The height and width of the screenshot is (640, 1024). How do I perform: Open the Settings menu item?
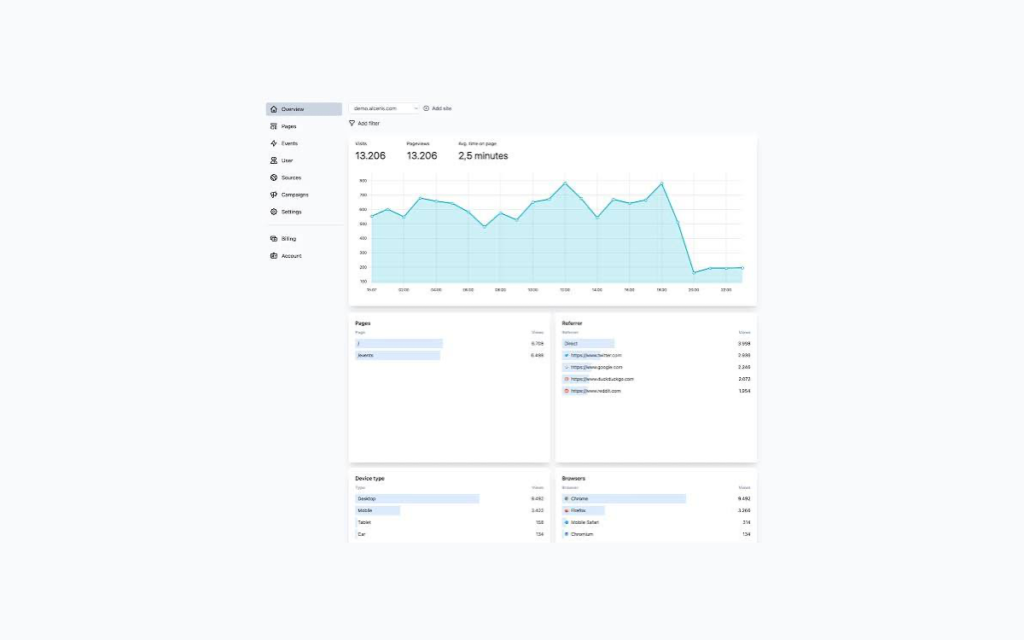(304, 212)
